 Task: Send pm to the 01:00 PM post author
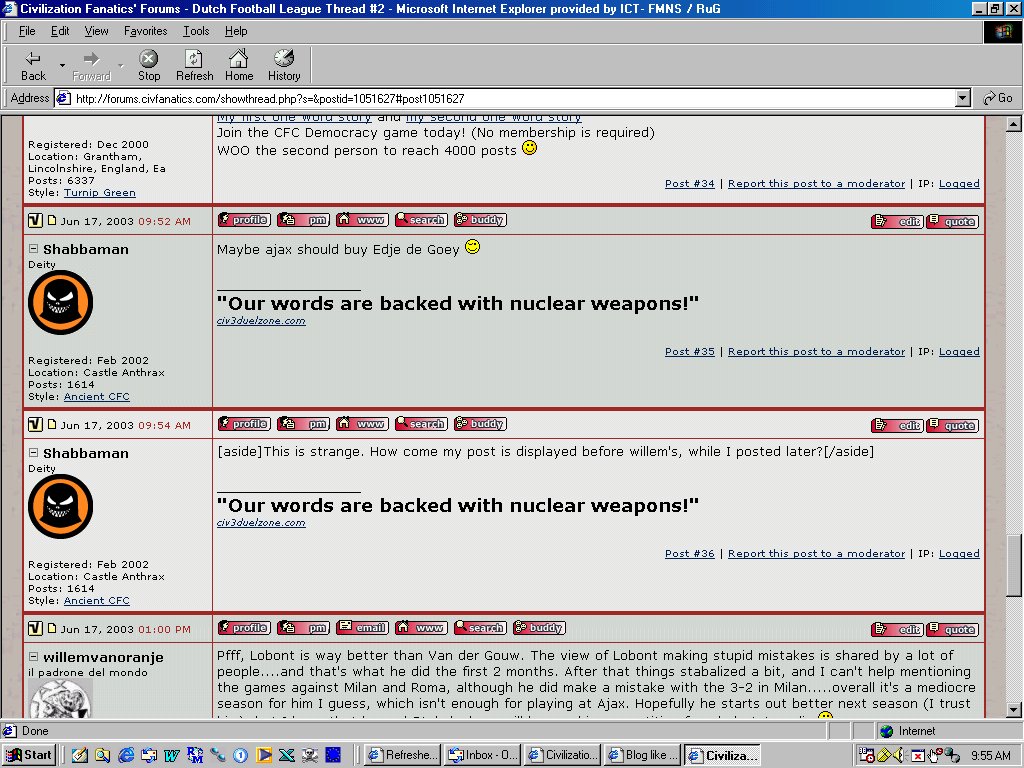(x=303, y=628)
